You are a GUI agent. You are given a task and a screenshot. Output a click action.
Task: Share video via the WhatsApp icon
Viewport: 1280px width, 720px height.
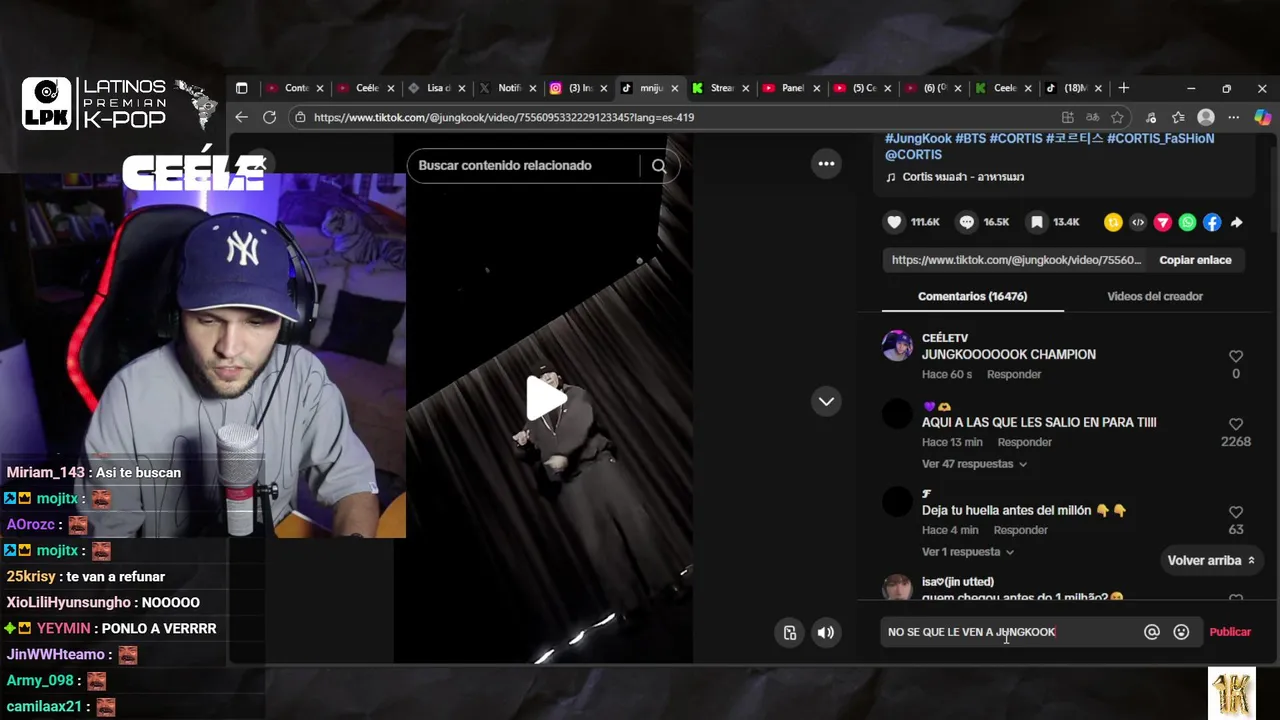tap(1187, 223)
